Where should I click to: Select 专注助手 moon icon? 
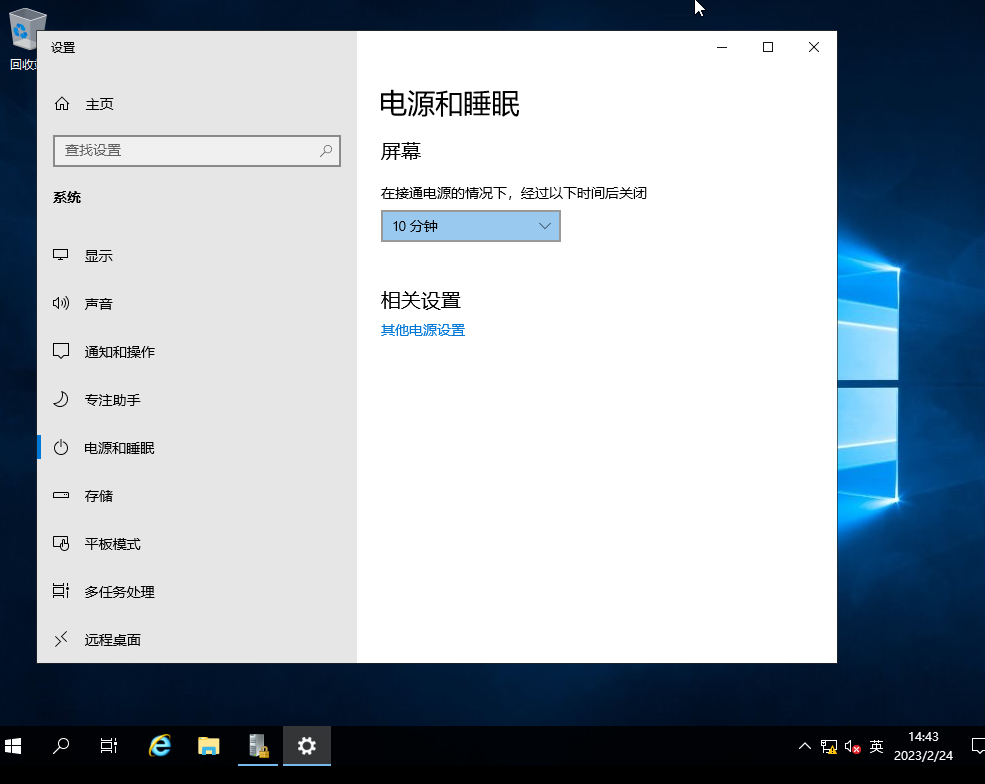[61, 400]
